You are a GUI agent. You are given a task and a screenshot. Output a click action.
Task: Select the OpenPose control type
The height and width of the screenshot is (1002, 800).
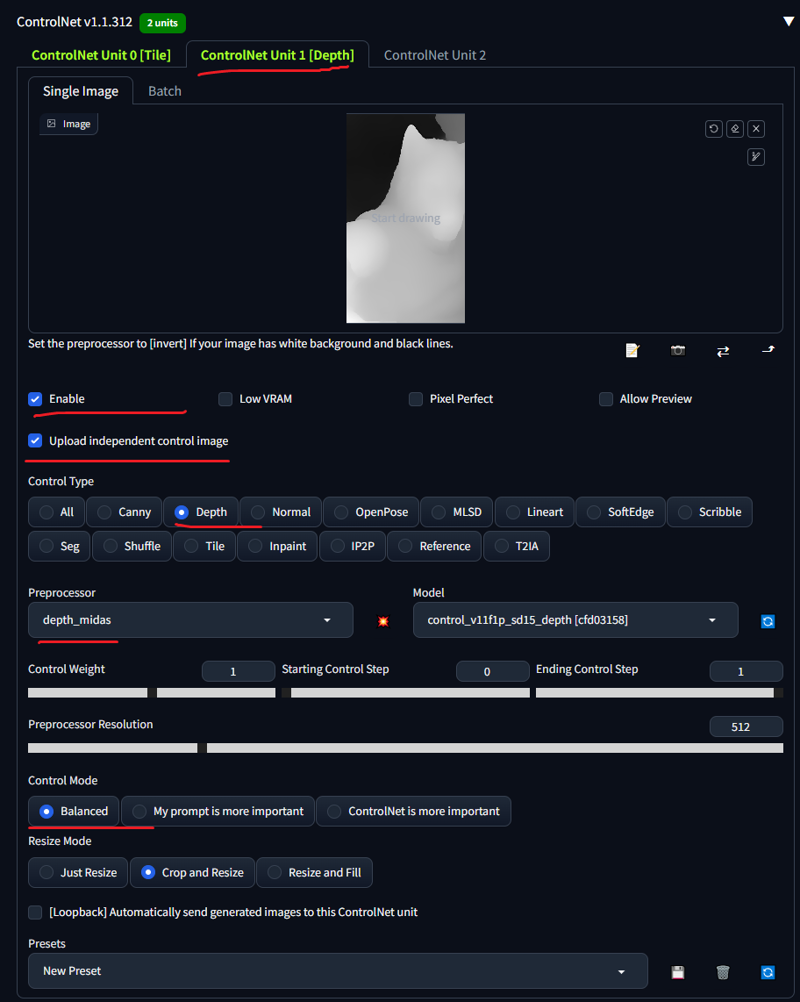tap(371, 512)
